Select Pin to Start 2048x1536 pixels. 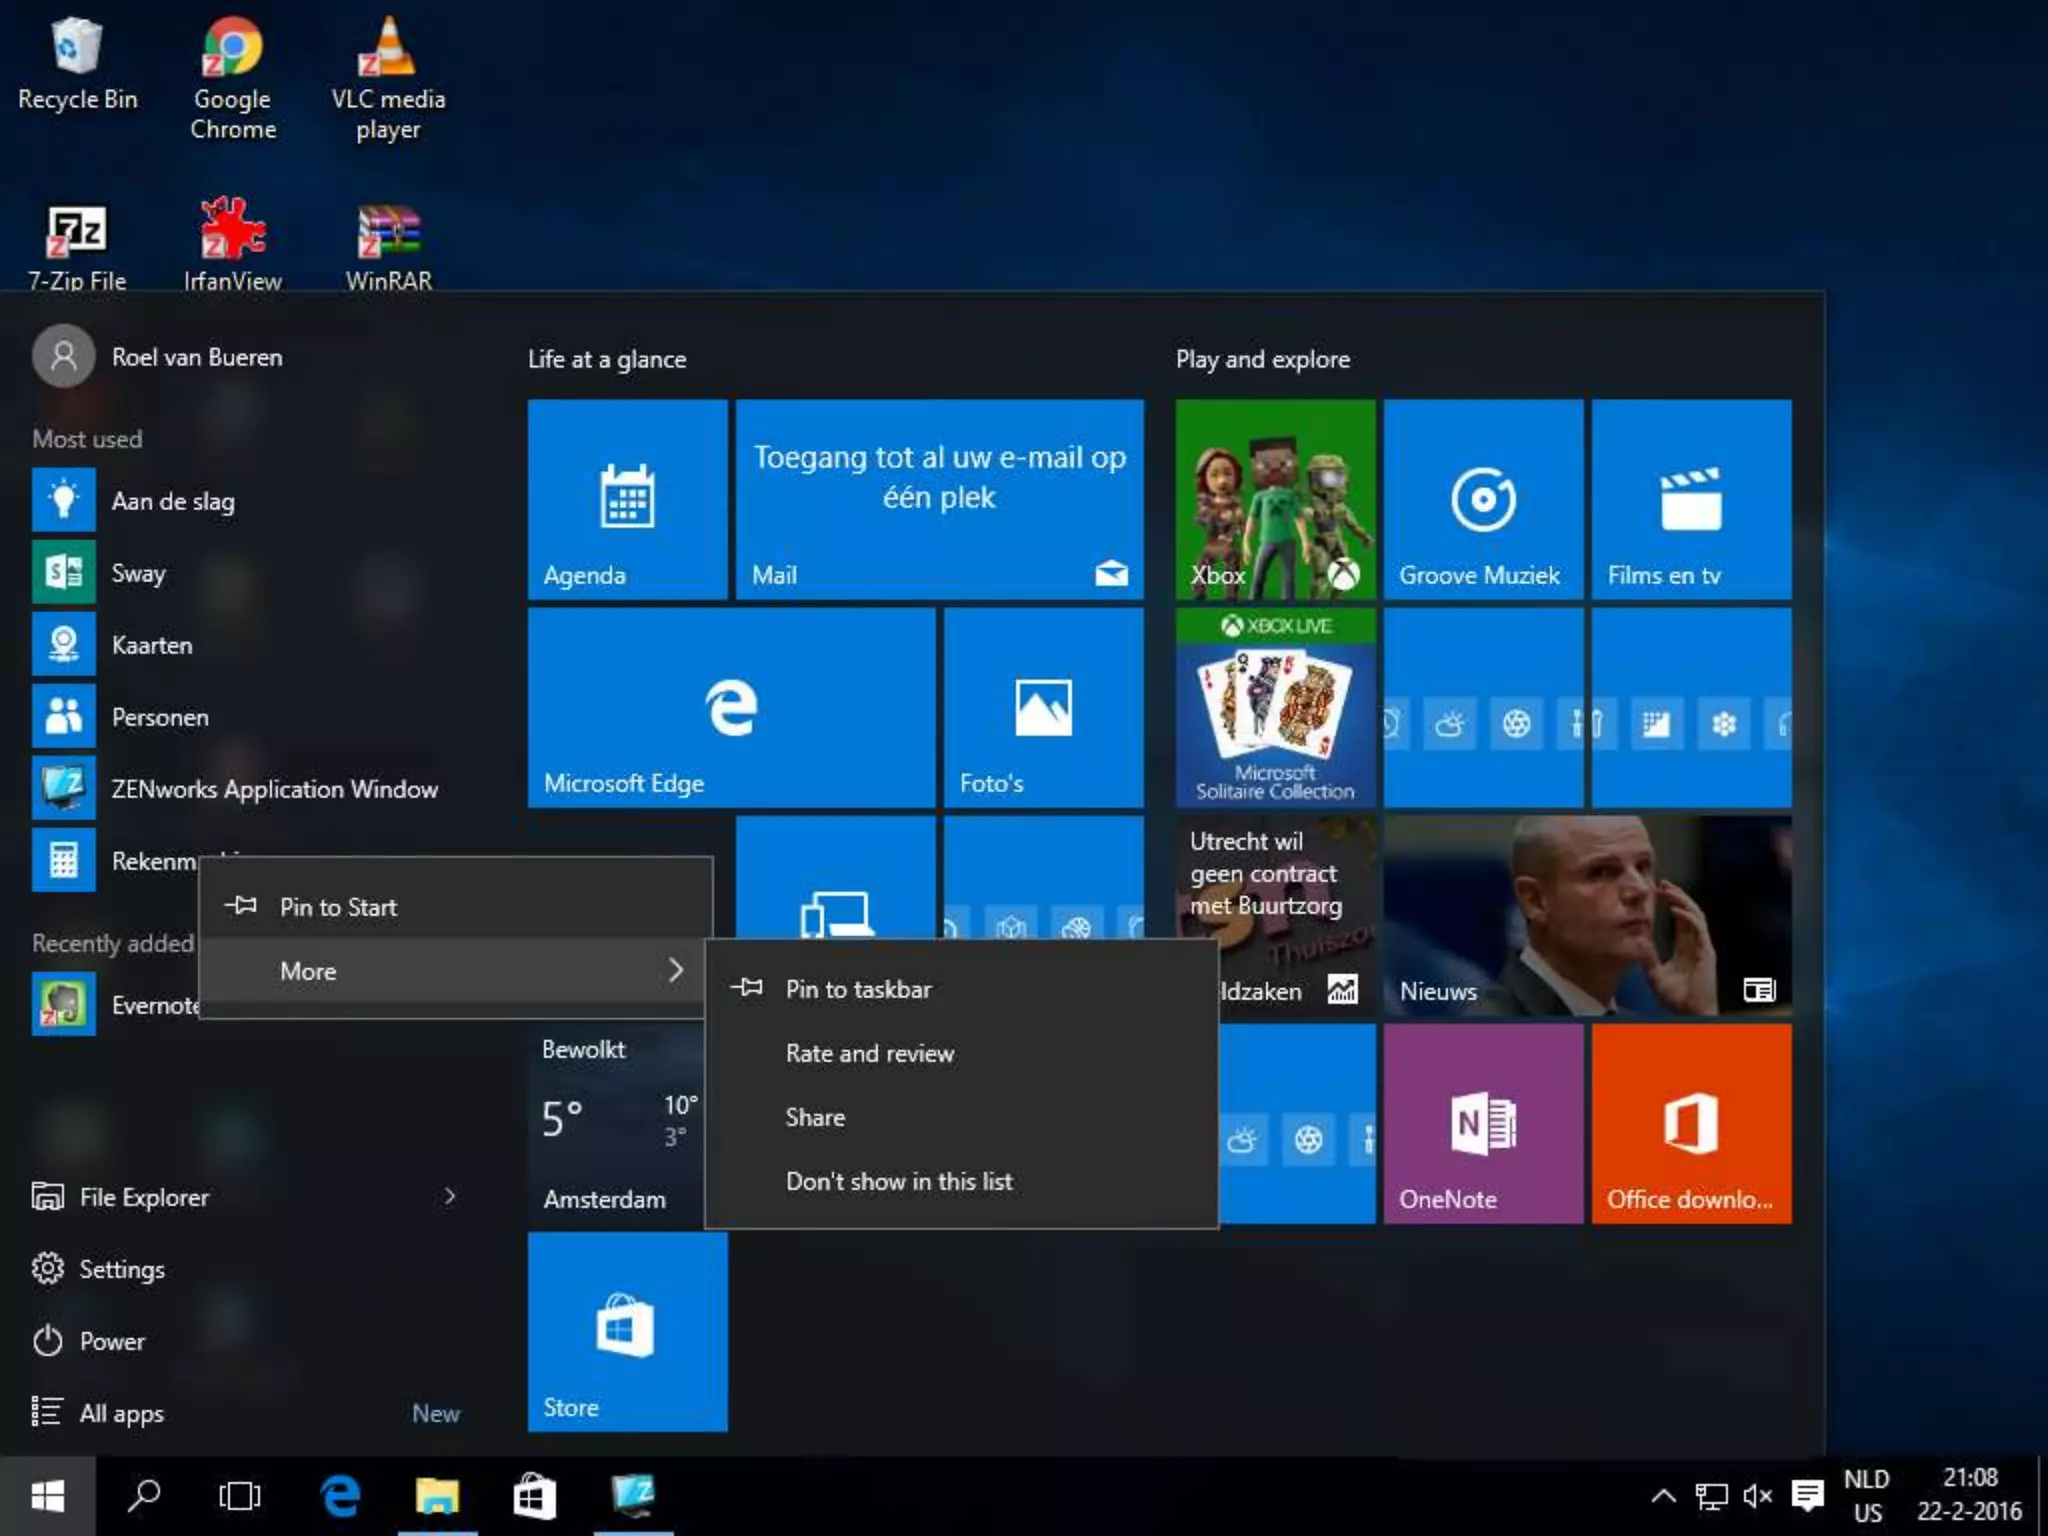tap(456, 906)
